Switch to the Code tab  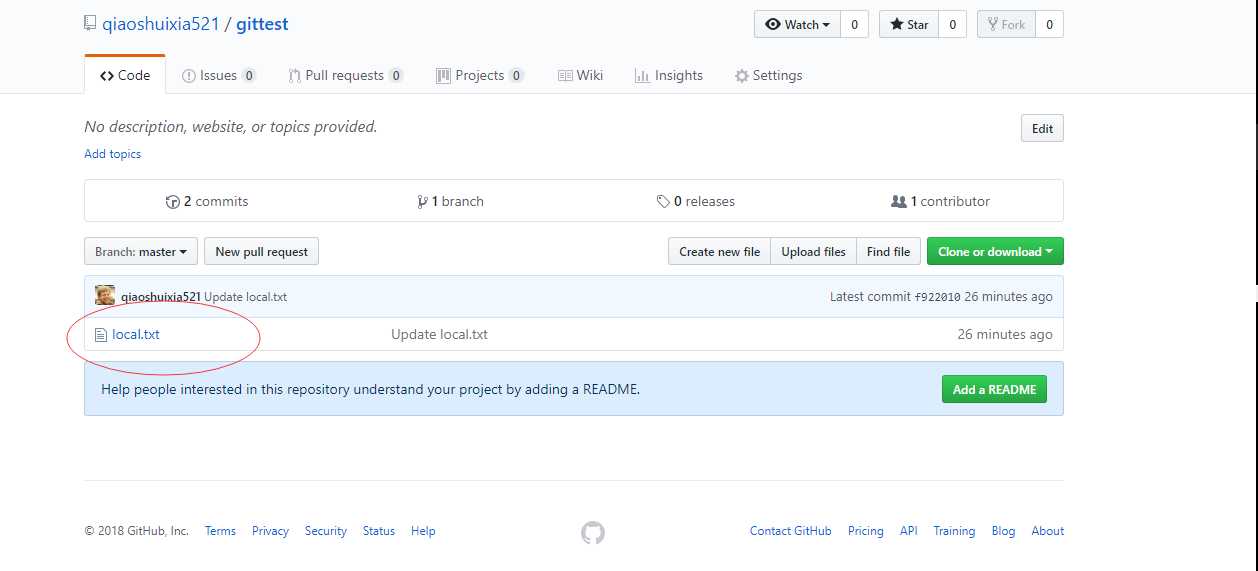(x=125, y=75)
